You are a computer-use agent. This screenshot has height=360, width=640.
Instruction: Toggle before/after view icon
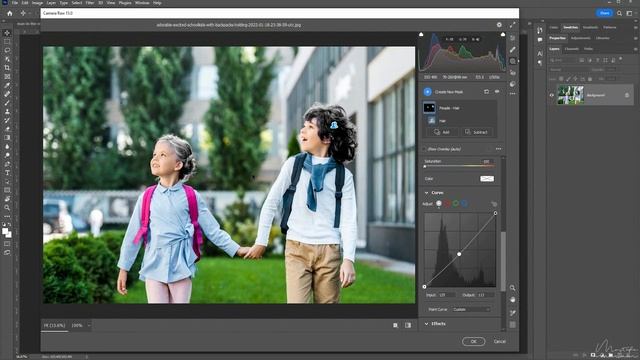[x=396, y=325]
